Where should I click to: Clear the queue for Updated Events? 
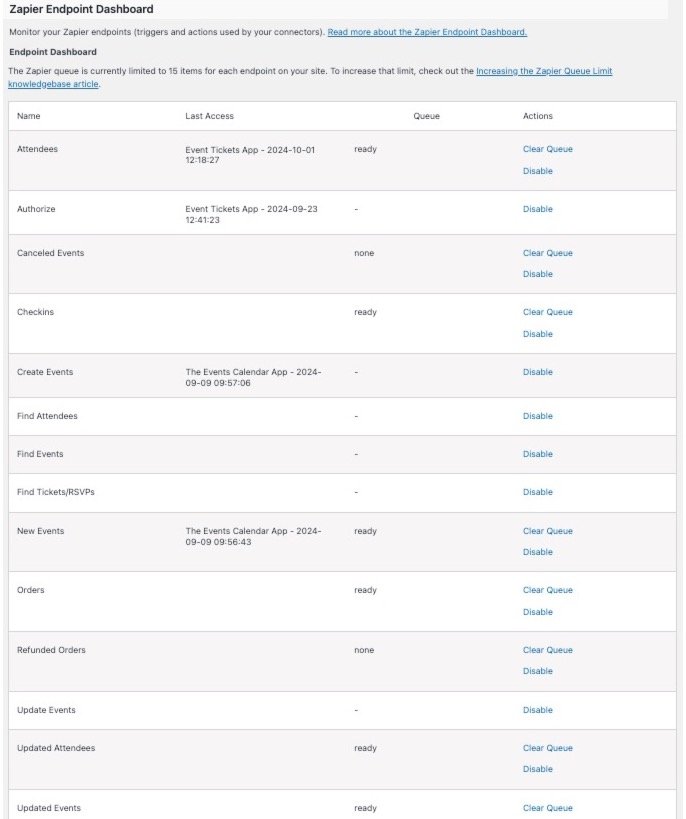point(546,808)
